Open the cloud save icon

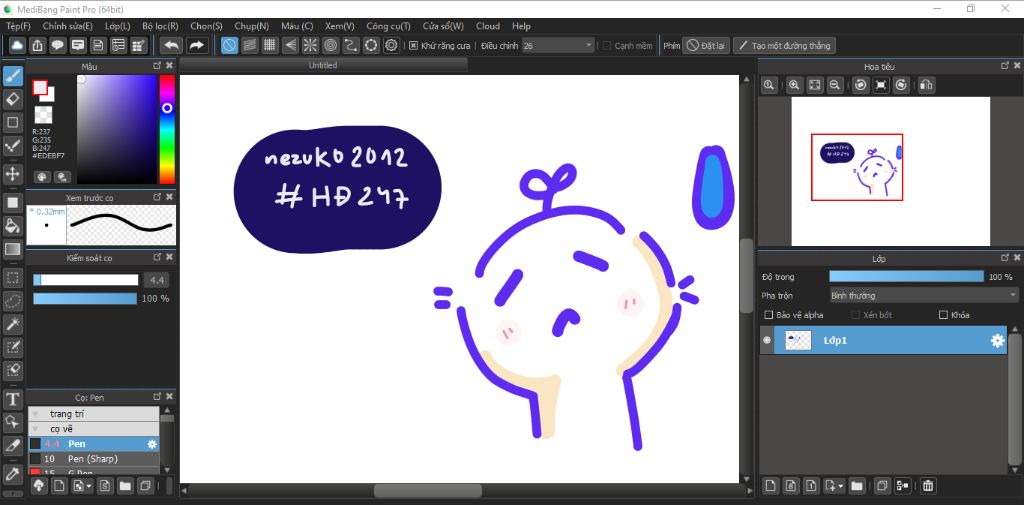point(17,46)
